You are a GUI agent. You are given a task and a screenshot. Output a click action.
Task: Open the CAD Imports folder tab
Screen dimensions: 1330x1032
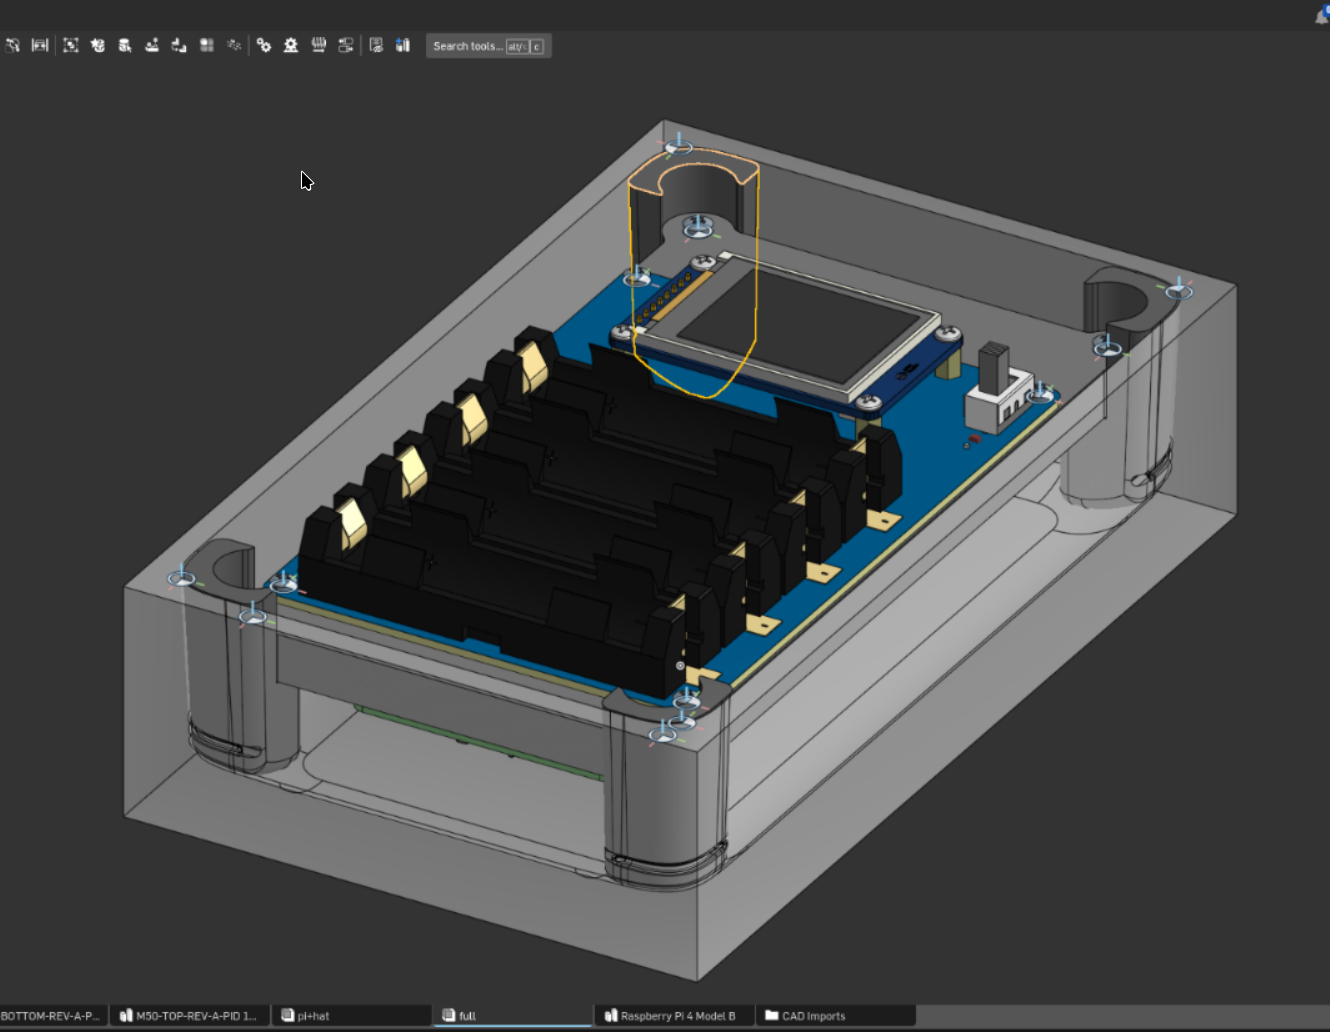click(x=813, y=1016)
